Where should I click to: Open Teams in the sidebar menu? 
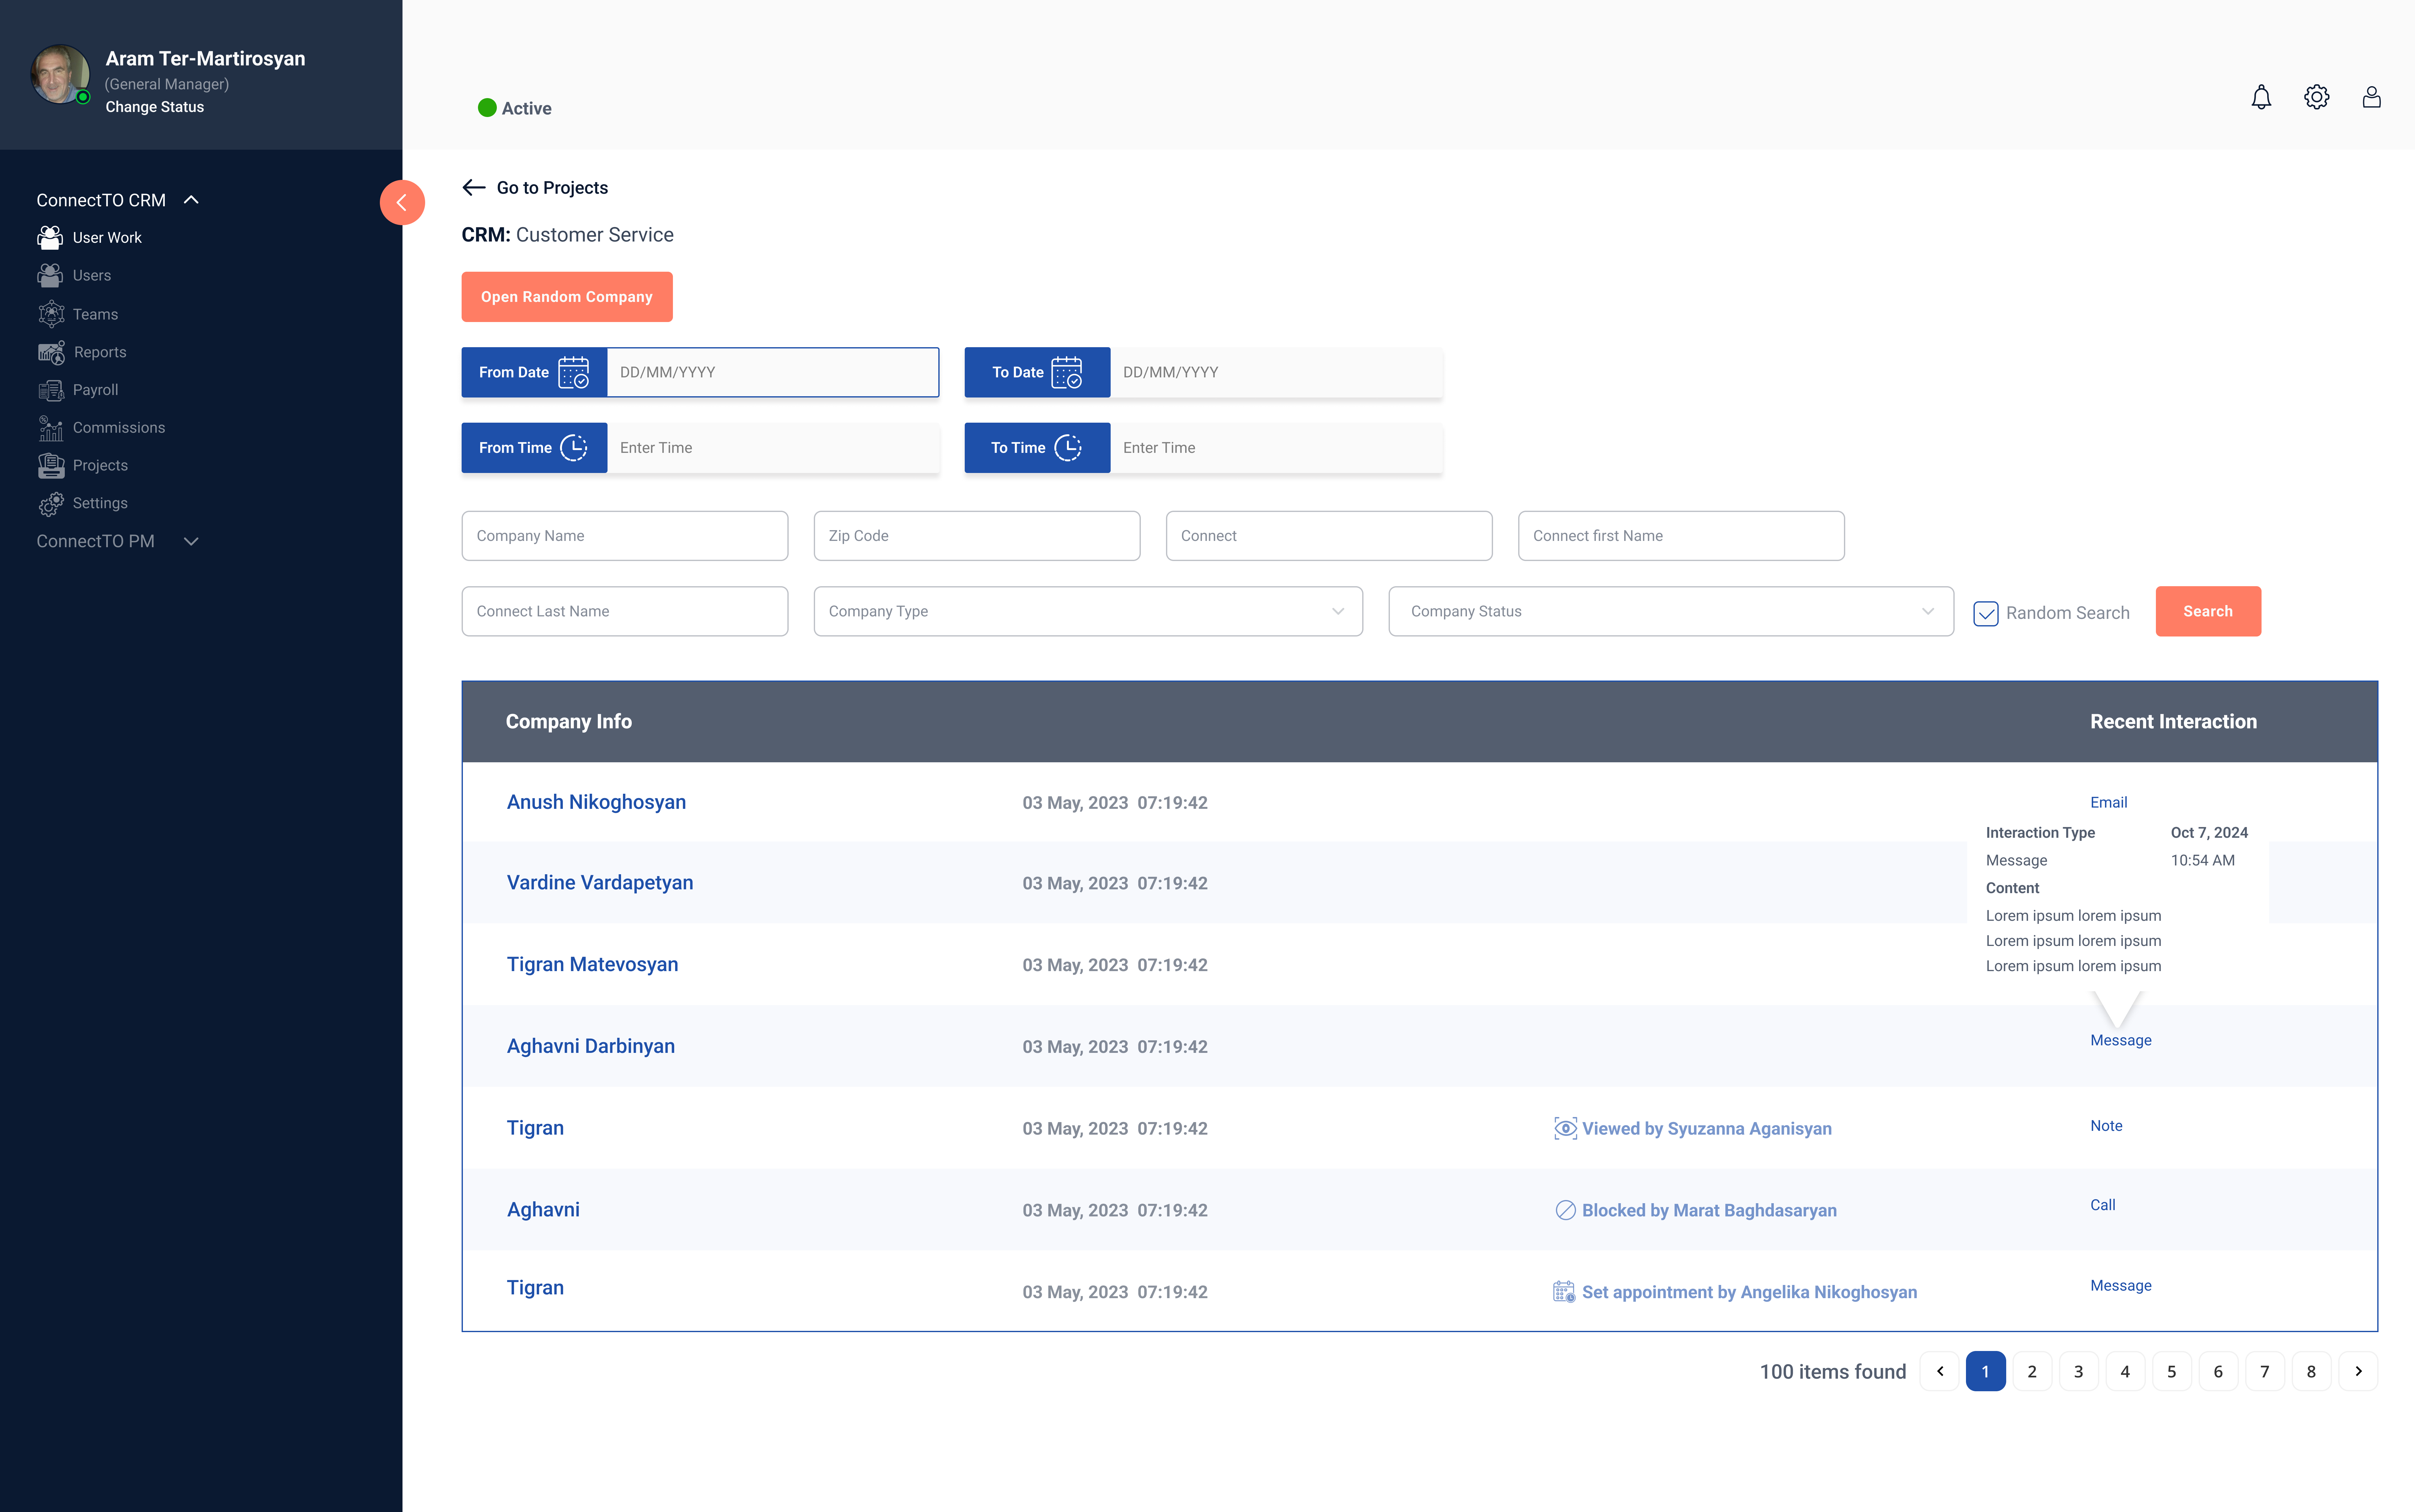tap(95, 314)
